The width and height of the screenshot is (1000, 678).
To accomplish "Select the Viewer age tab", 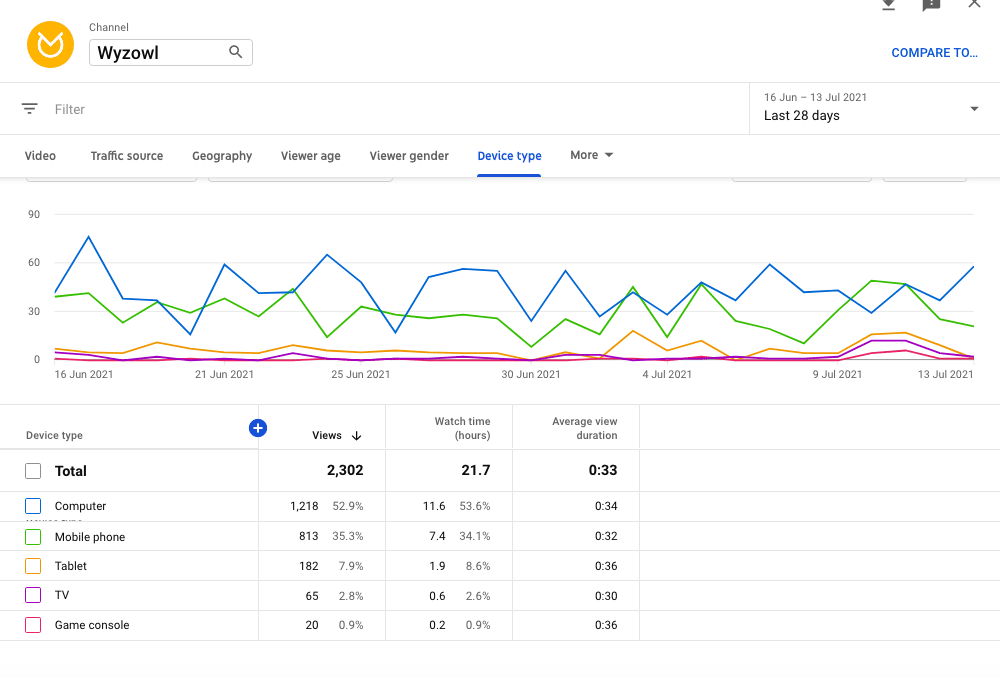I will pyautogui.click(x=311, y=156).
